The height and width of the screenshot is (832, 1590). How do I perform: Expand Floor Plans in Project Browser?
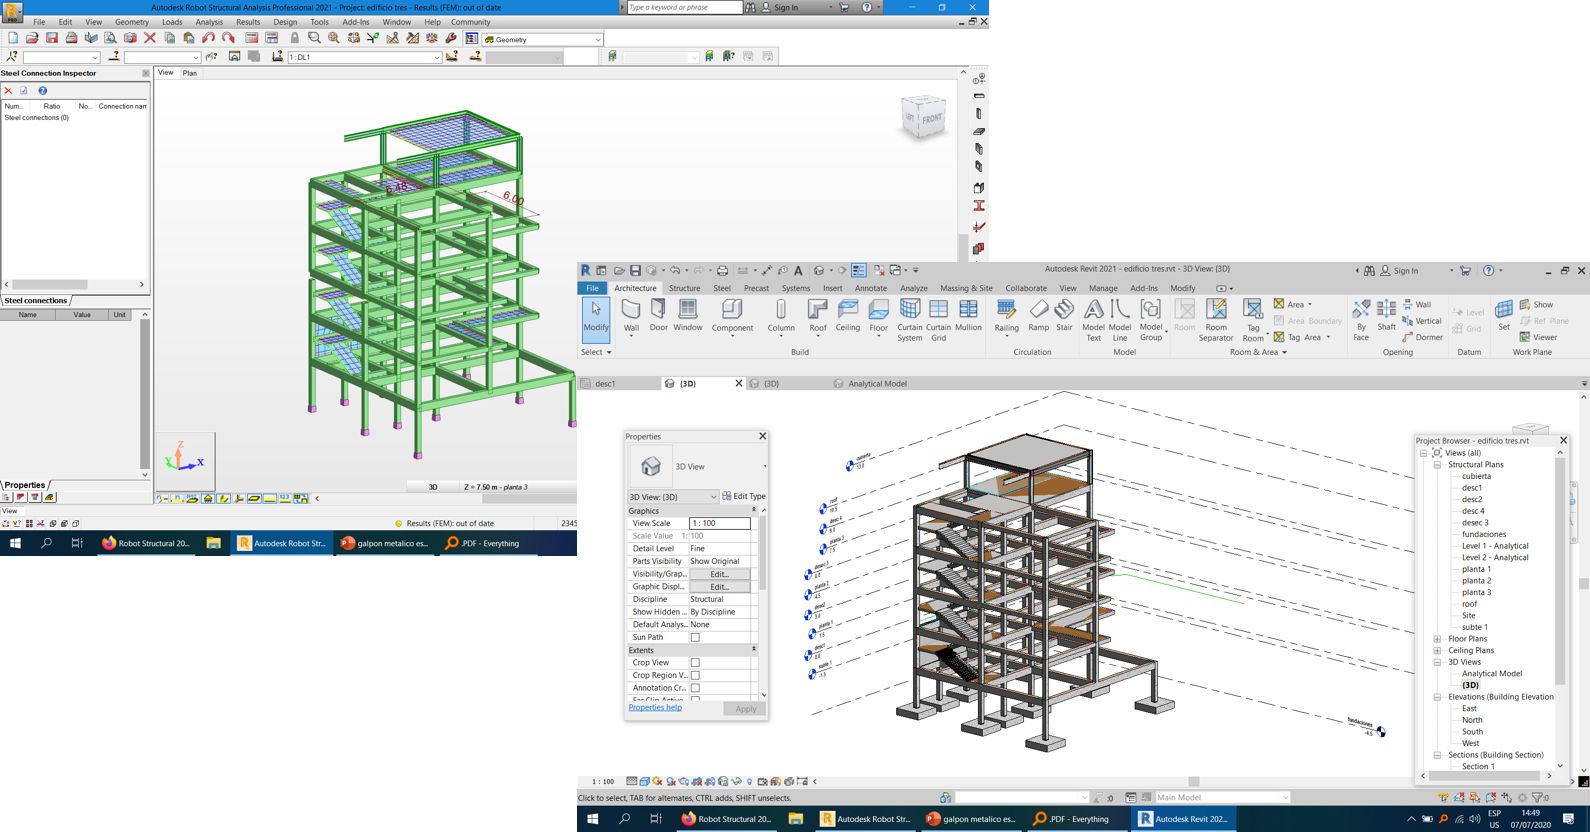[1437, 639]
